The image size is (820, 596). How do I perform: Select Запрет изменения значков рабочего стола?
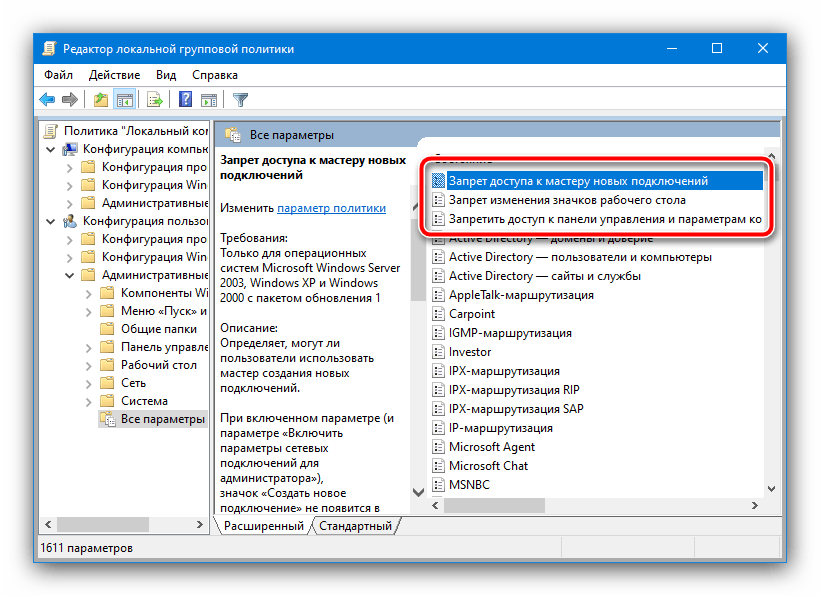[567, 200]
